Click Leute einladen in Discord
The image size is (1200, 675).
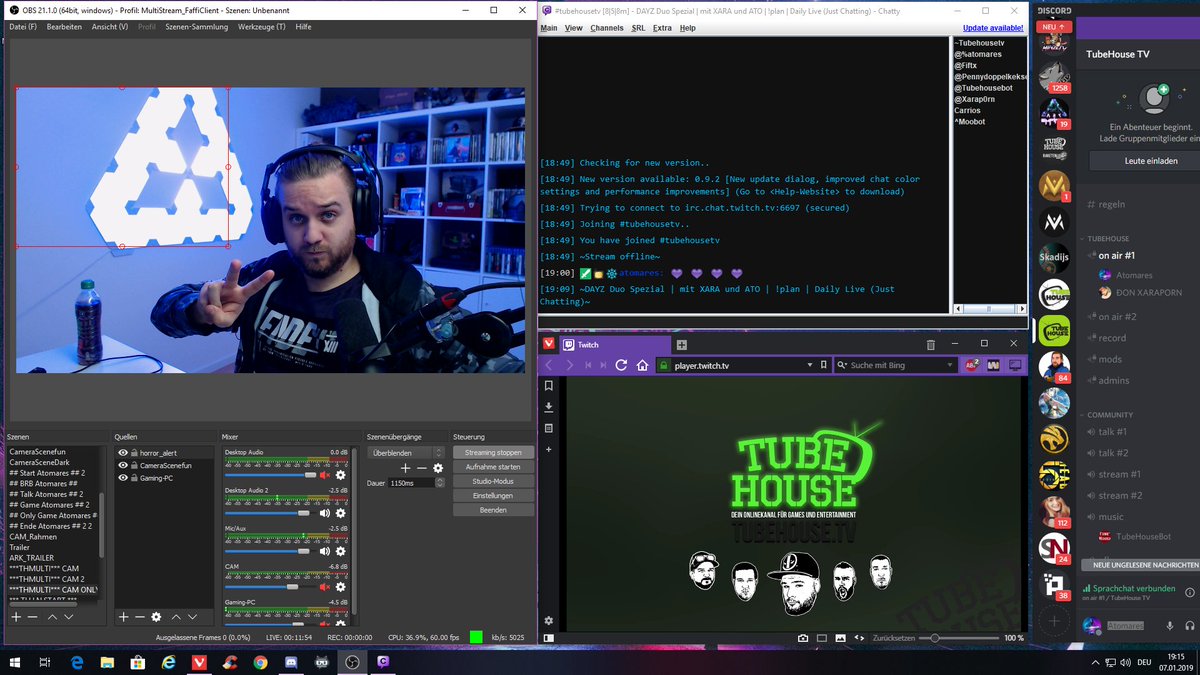(x=1150, y=161)
